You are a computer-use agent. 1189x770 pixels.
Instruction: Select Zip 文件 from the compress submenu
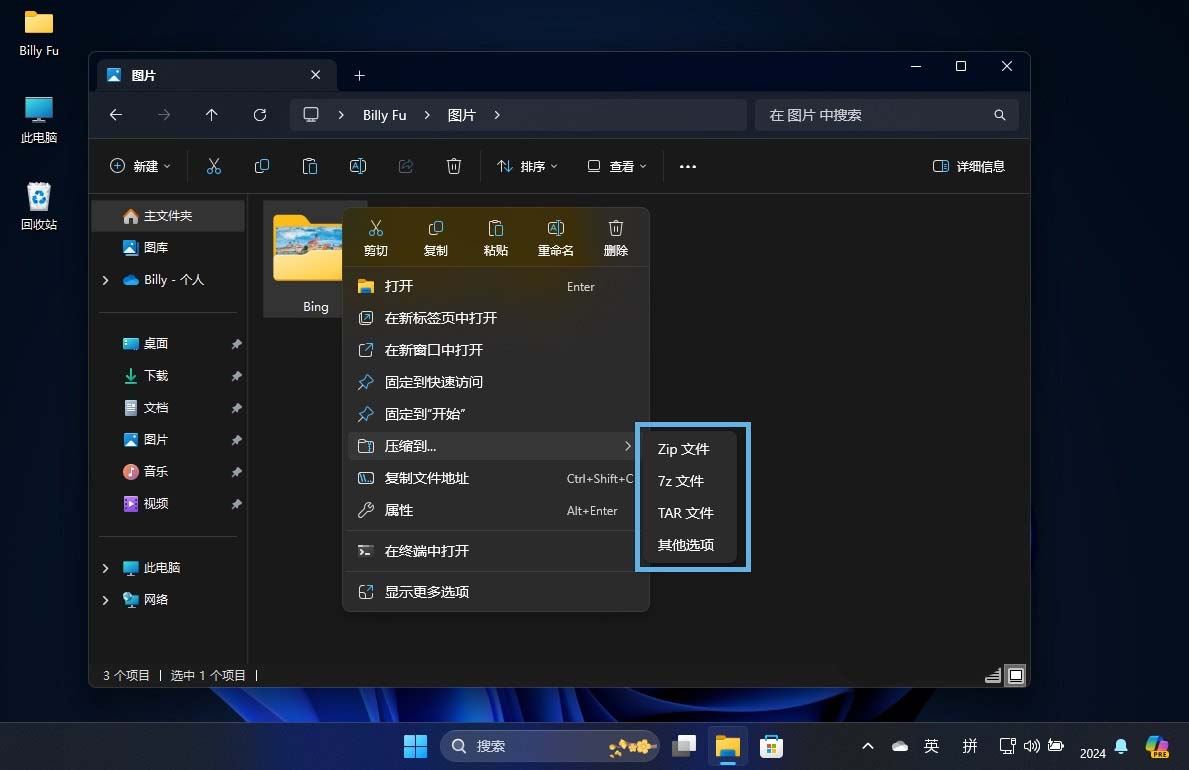[684, 449]
